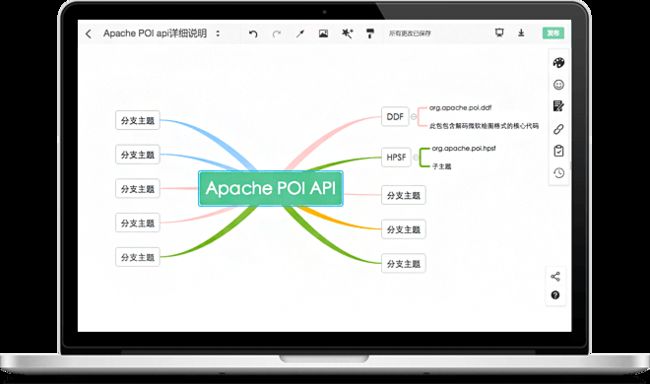
Task: Collapse the DDF node children
Action: pyautogui.click(x=413, y=117)
